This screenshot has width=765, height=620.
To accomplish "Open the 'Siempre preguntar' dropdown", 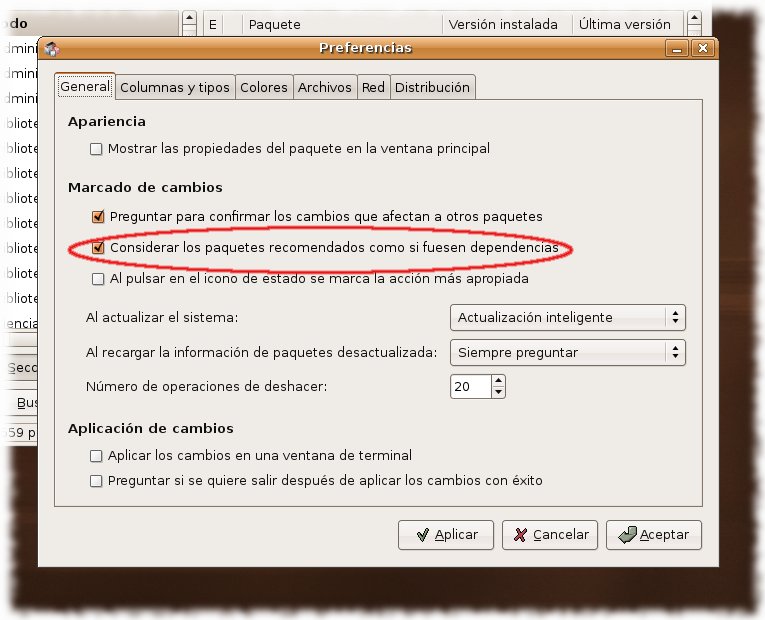I will (x=568, y=353).
